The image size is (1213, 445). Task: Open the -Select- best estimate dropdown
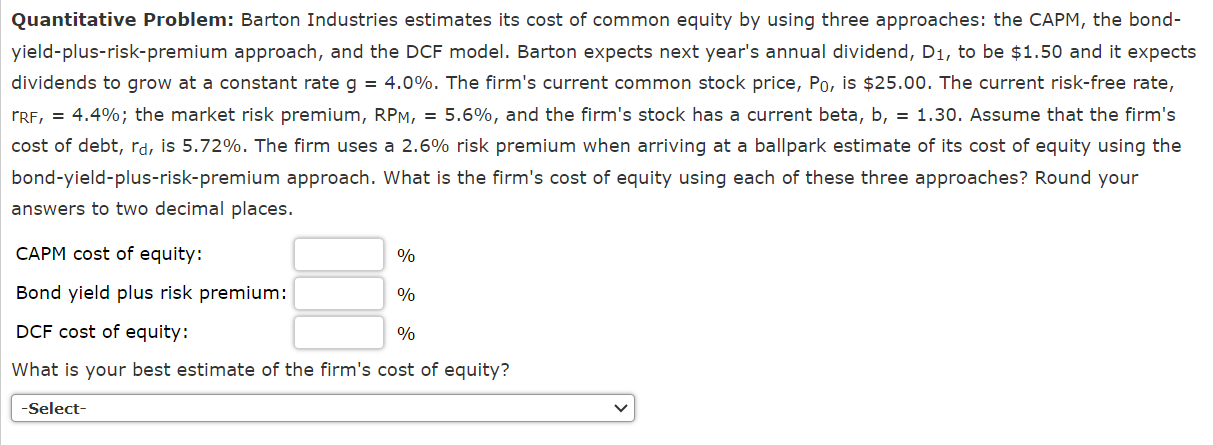pos(323,408)
